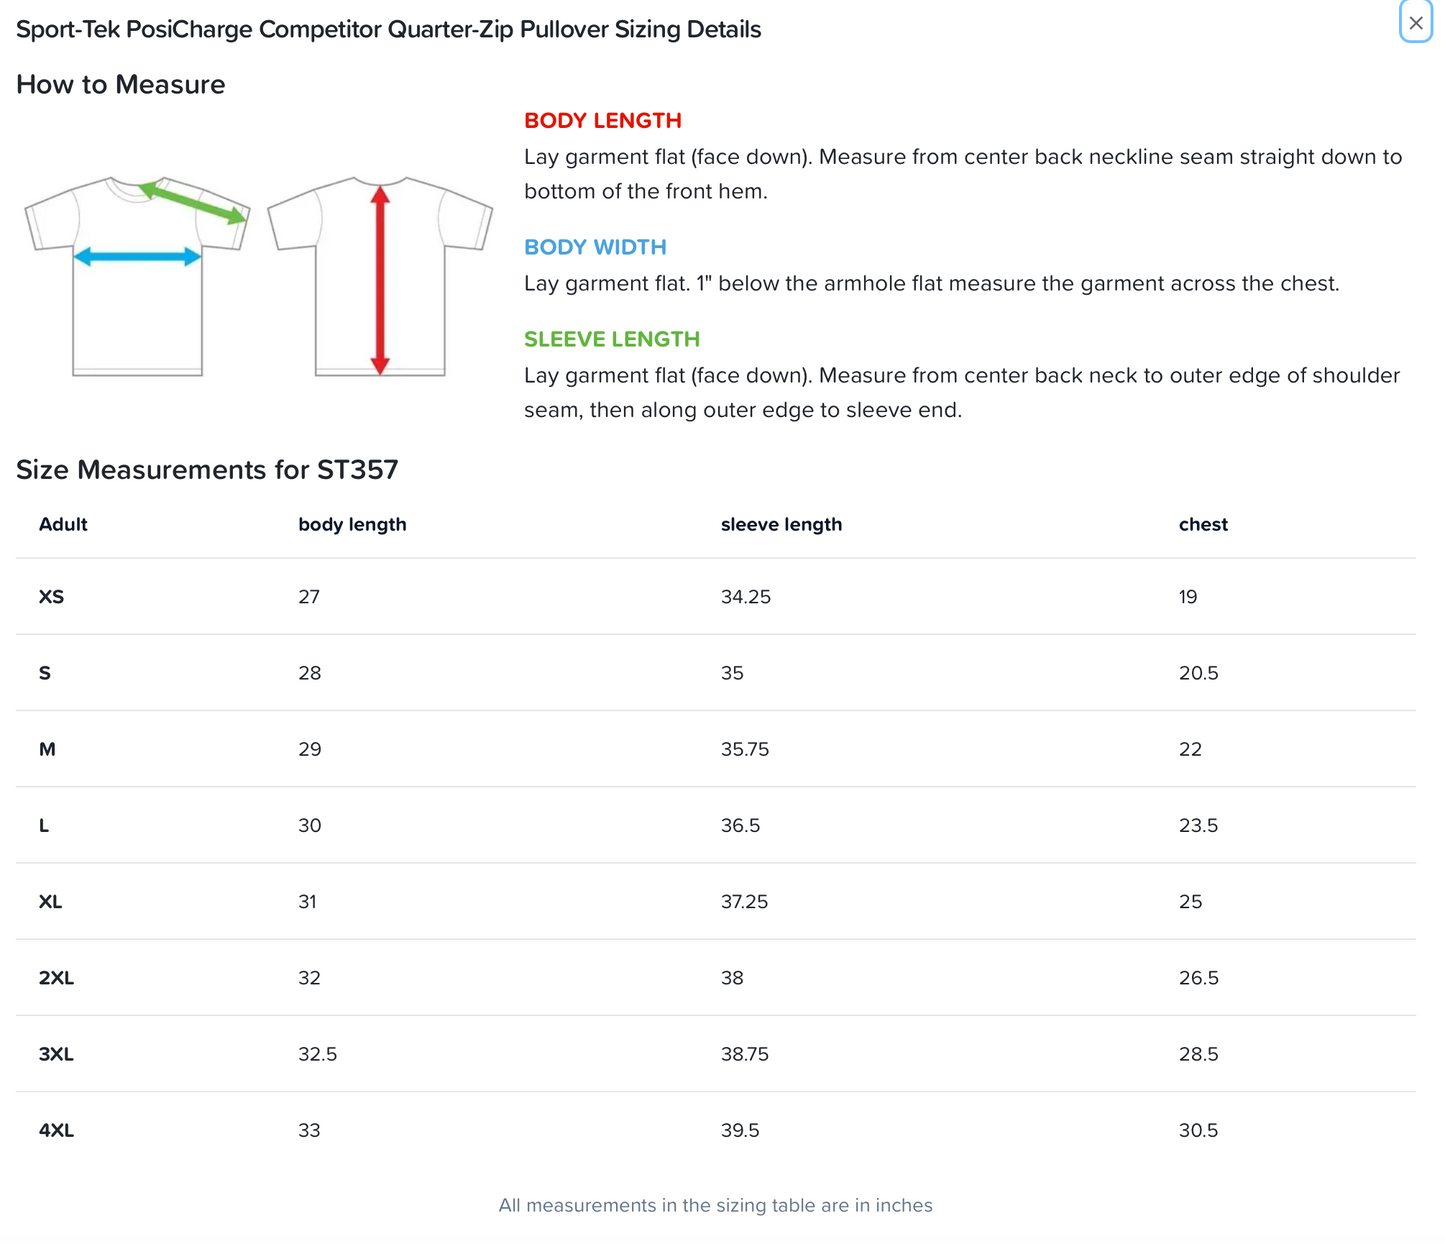The width and height of the screenshot is (1445, 1244).
Task: Click the red body length arrow
Action: tap(380, 280)
